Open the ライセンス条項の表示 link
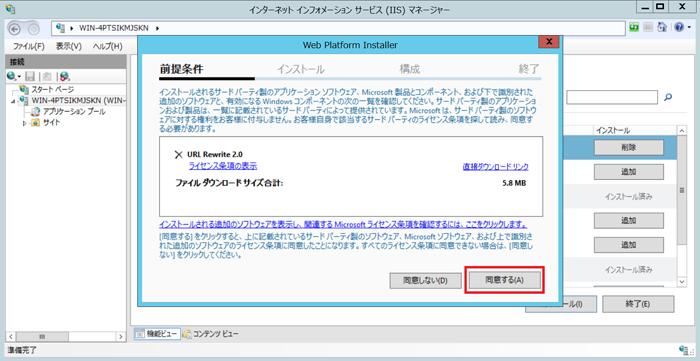Screen dimensions: 700x361 tap(223, 166)
